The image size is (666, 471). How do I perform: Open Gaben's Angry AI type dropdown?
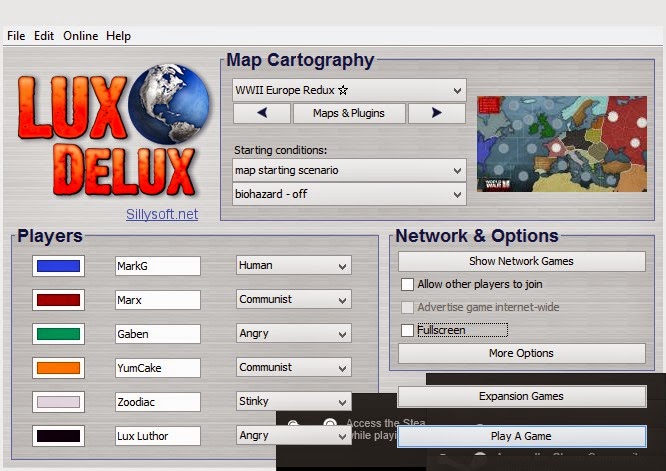(x=294, y=333)
